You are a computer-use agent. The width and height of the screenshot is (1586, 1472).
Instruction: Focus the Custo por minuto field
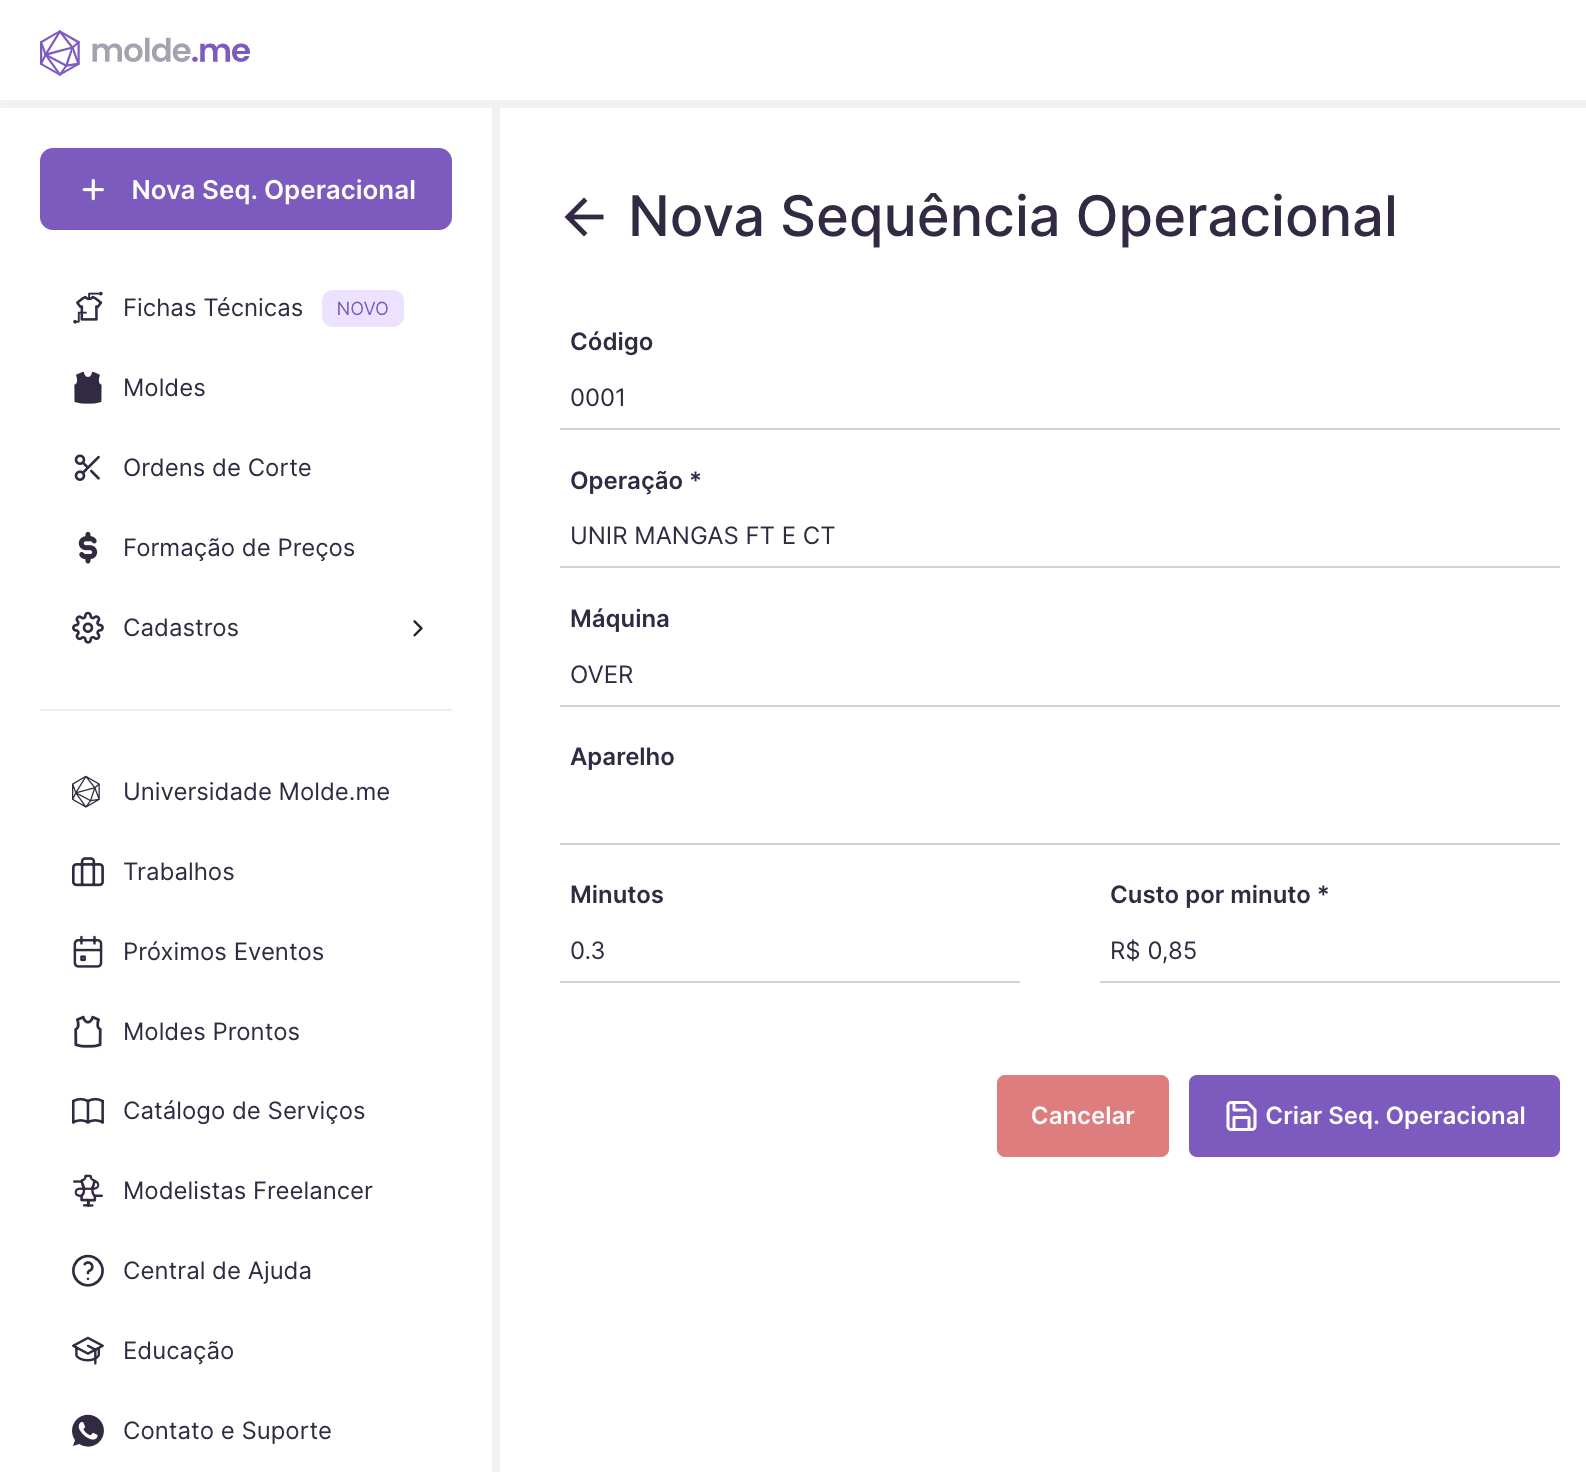[x=1330, y=951]
